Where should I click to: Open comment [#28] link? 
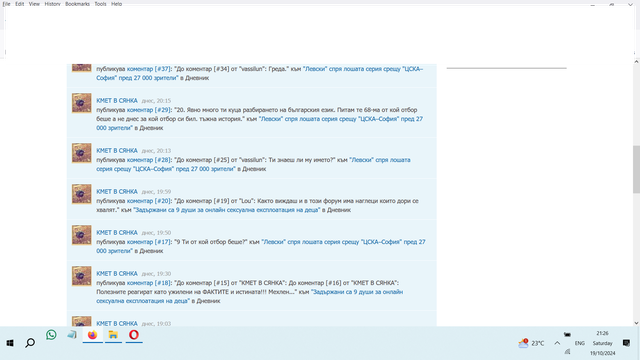(149, 160)
